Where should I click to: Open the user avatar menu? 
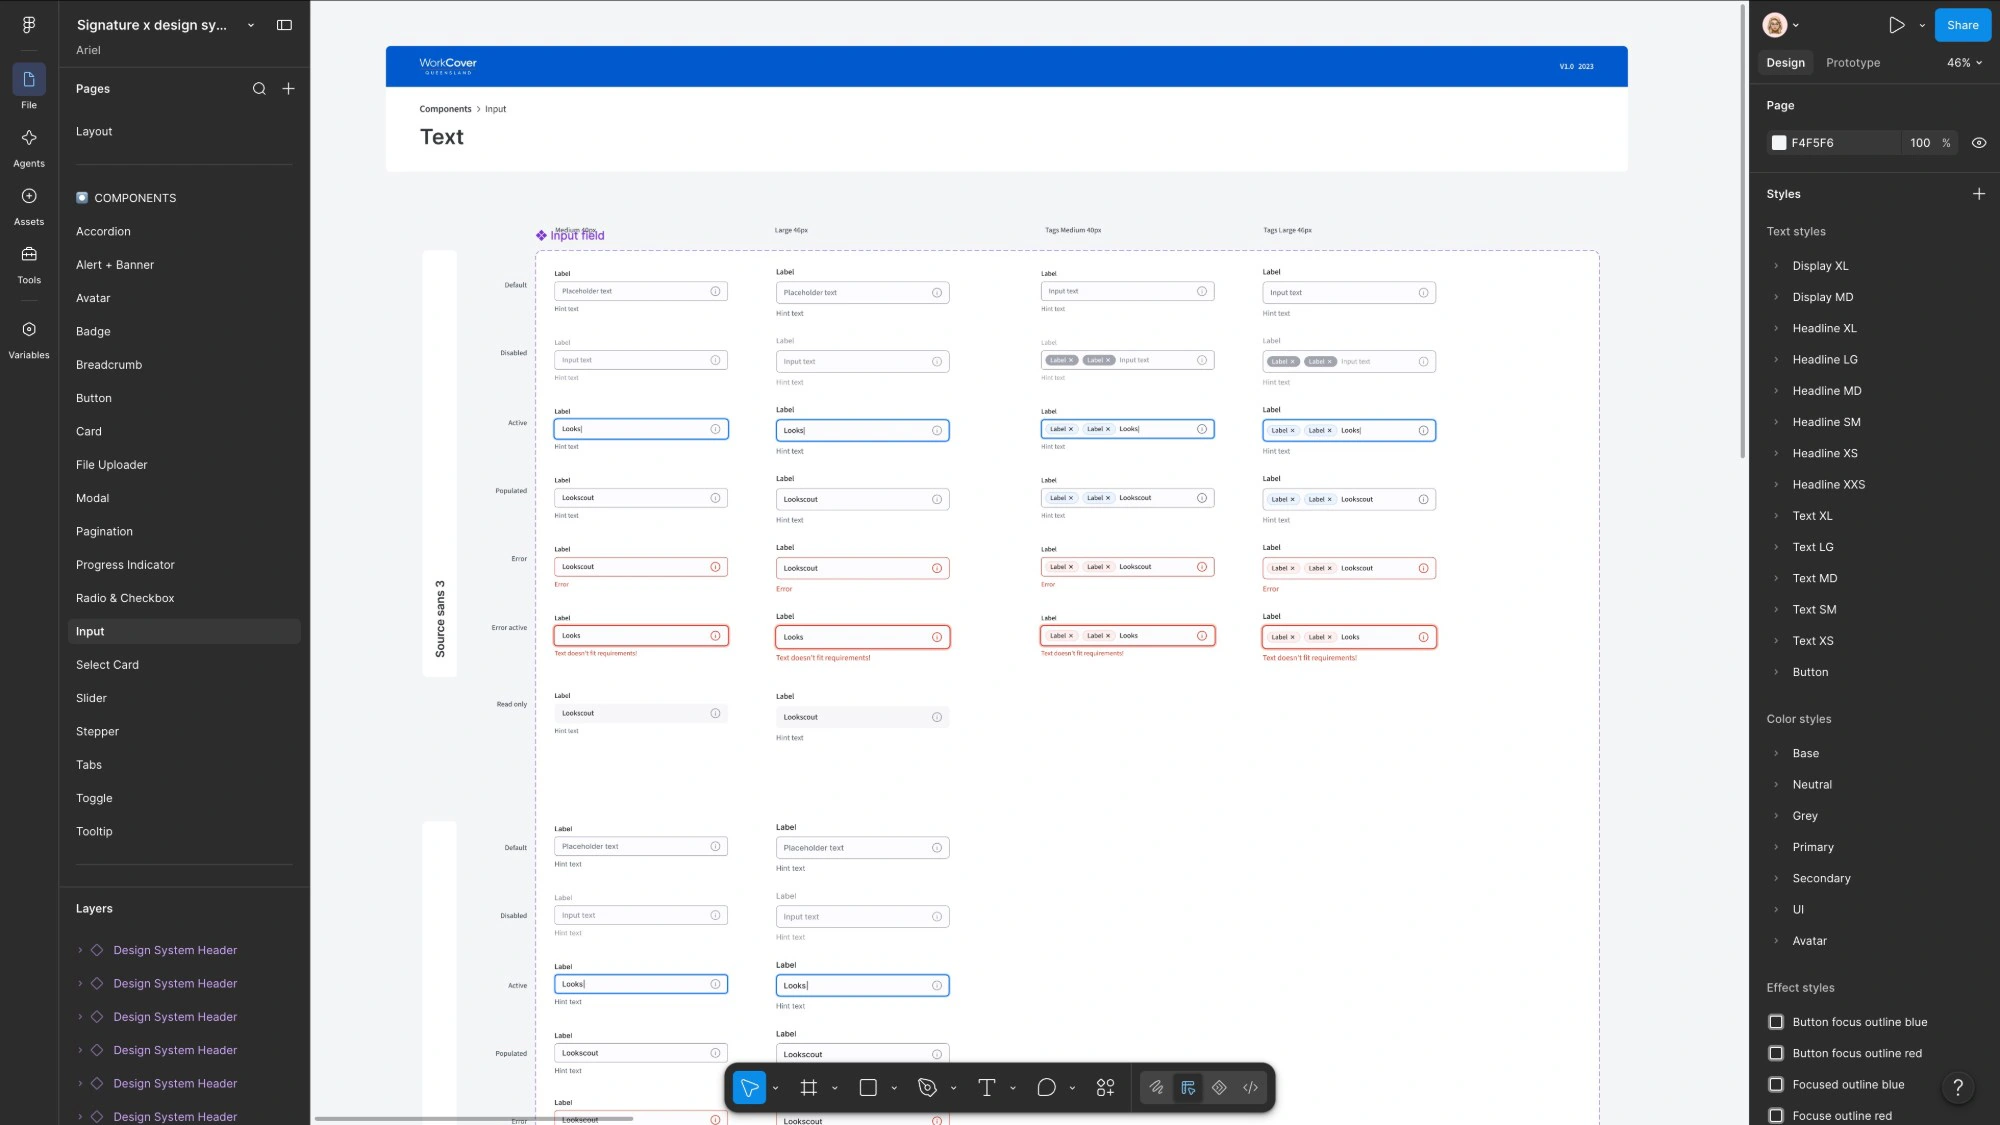click(x=1775, y=25)
